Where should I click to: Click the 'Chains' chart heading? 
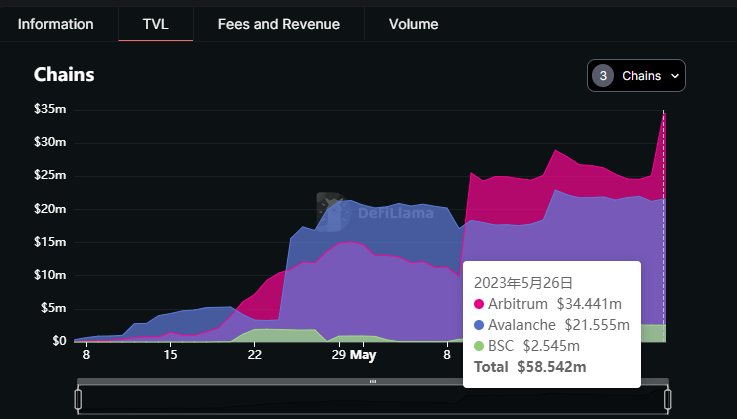[65, 75]
